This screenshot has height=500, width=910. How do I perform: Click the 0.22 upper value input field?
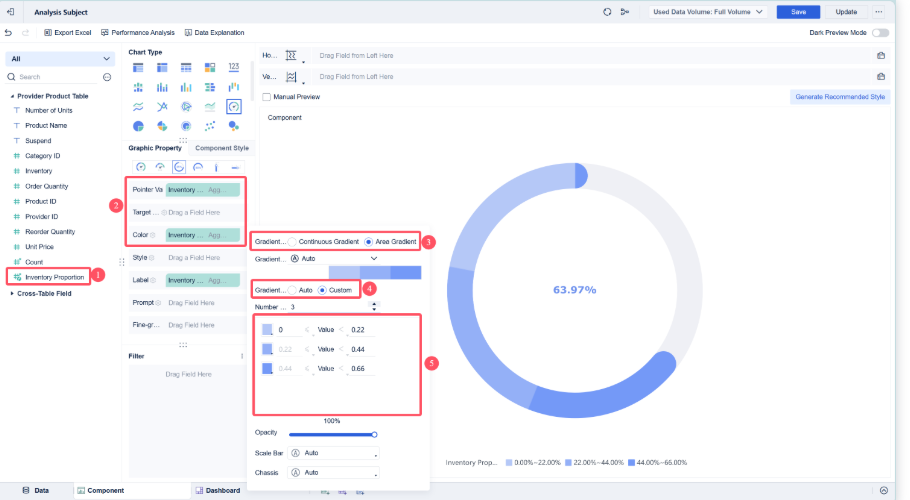[x=363, y=329]
